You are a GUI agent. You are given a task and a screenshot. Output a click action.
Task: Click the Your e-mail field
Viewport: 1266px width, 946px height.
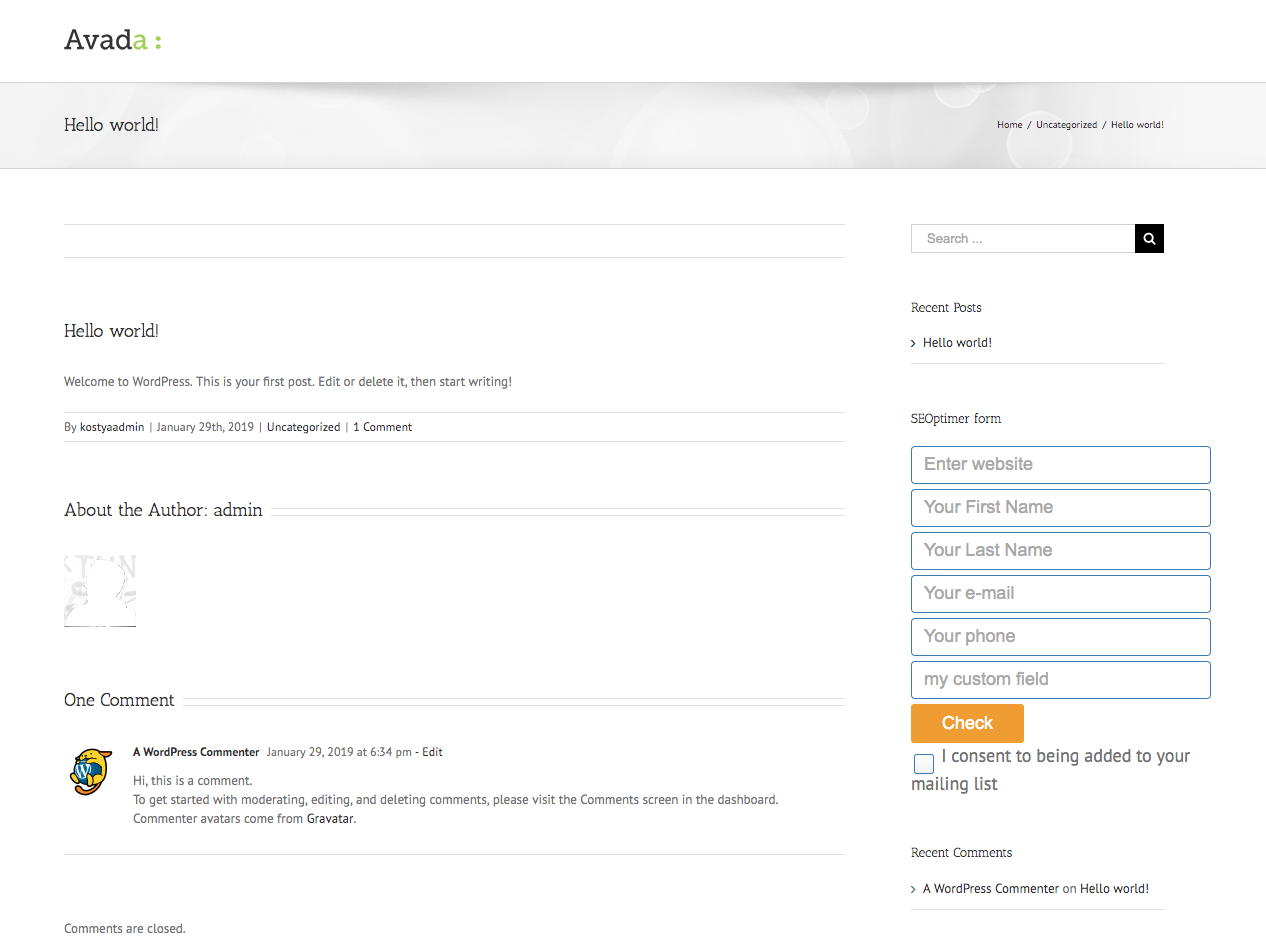[x=1060, y=594]
